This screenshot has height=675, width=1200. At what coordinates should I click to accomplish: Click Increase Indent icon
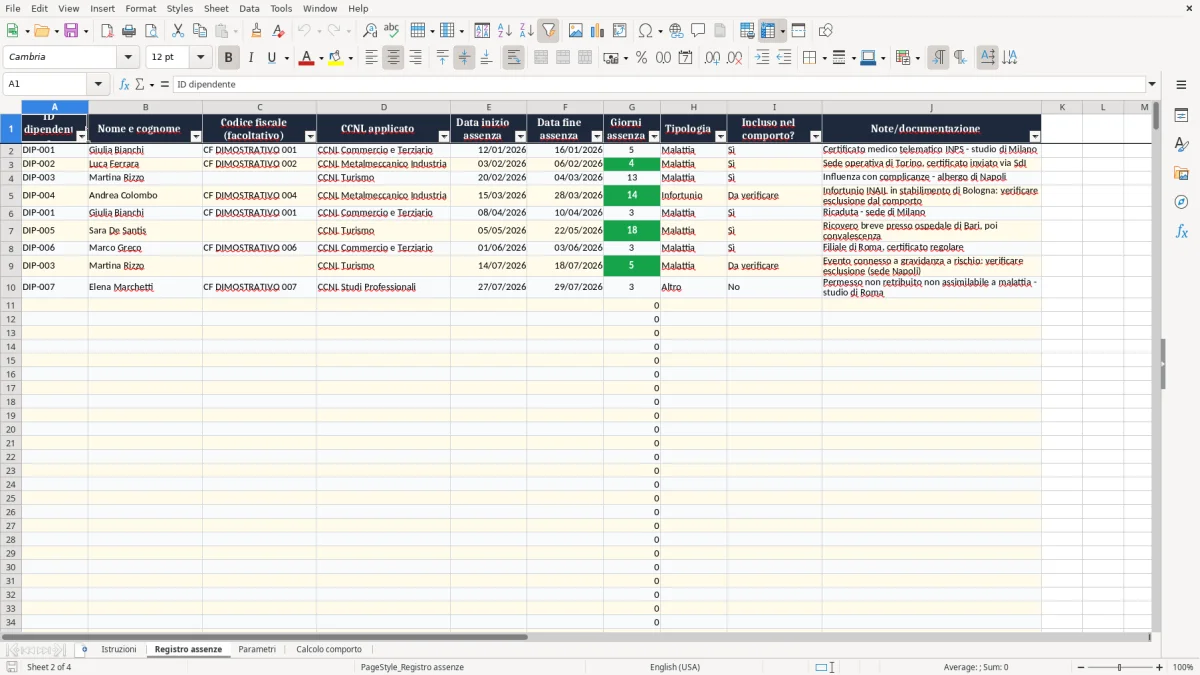pyautogui.click(x=762, y=58)
